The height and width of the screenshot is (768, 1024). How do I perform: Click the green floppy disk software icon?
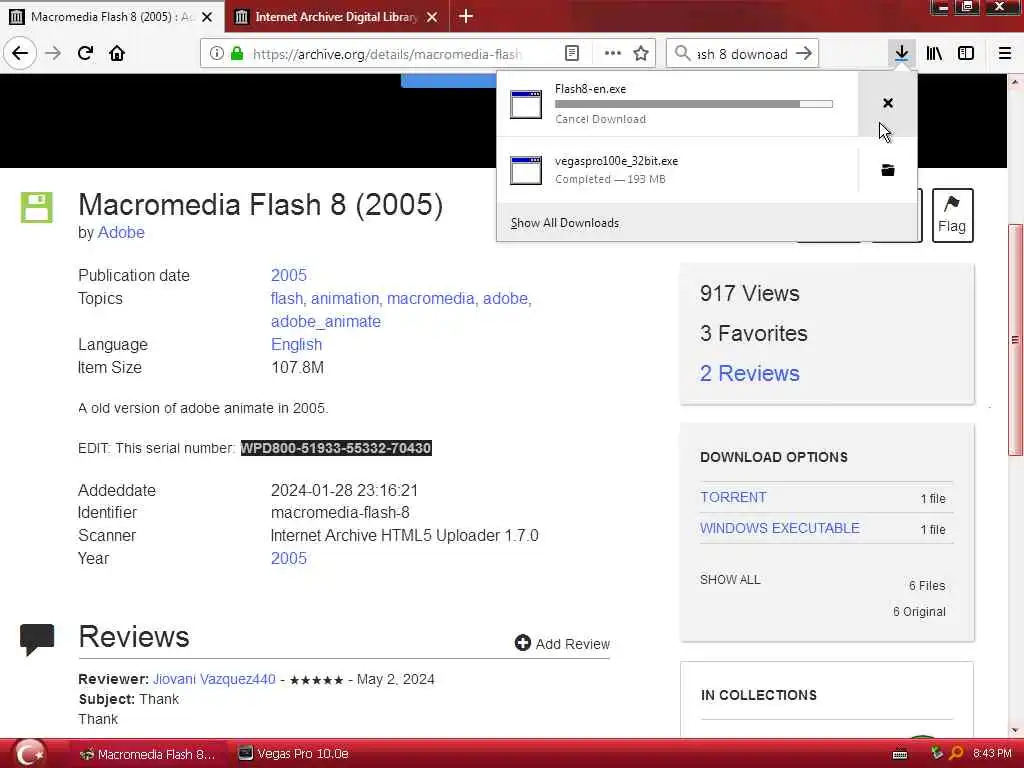[x=37, y=208]
